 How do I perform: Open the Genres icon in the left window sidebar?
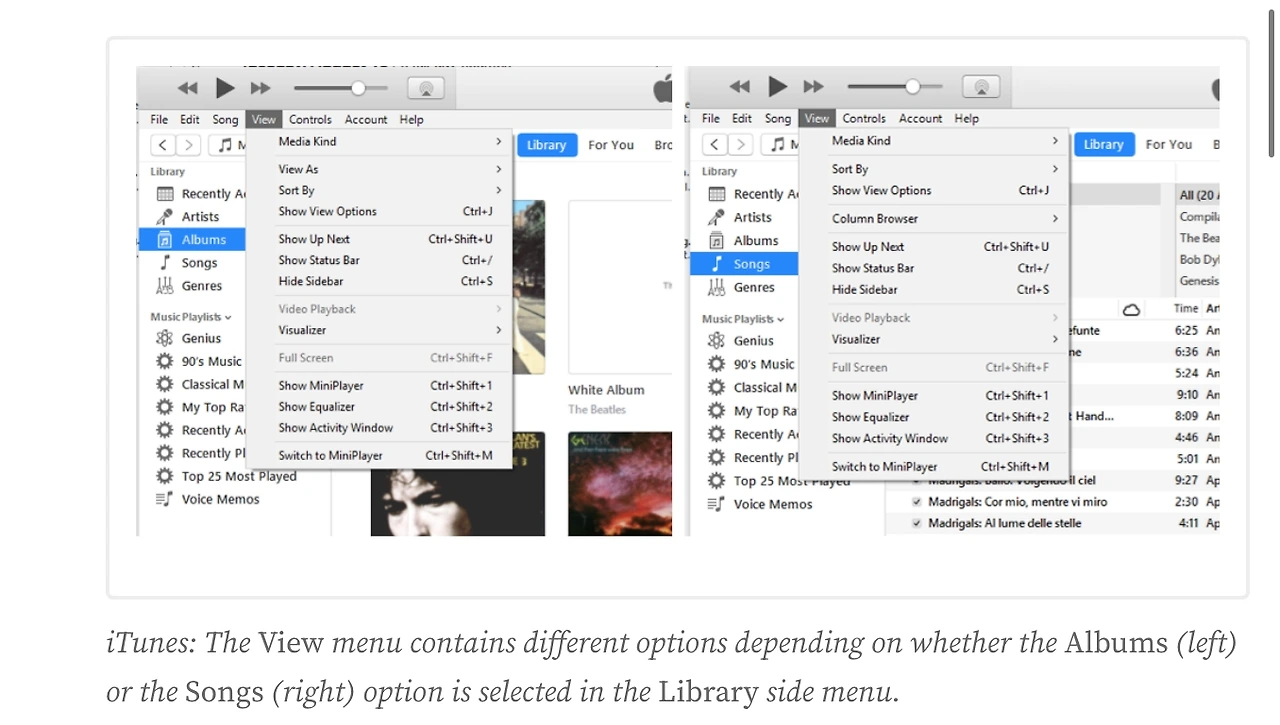coord(165,286)
